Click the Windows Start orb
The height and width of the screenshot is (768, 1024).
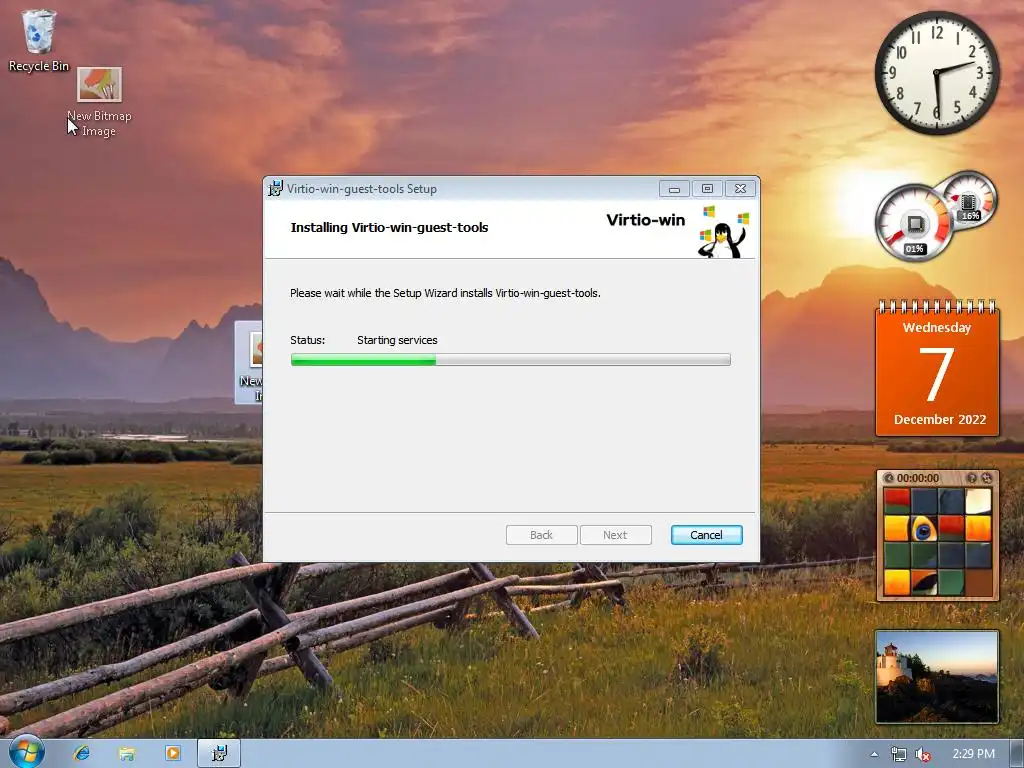point(26,752)
